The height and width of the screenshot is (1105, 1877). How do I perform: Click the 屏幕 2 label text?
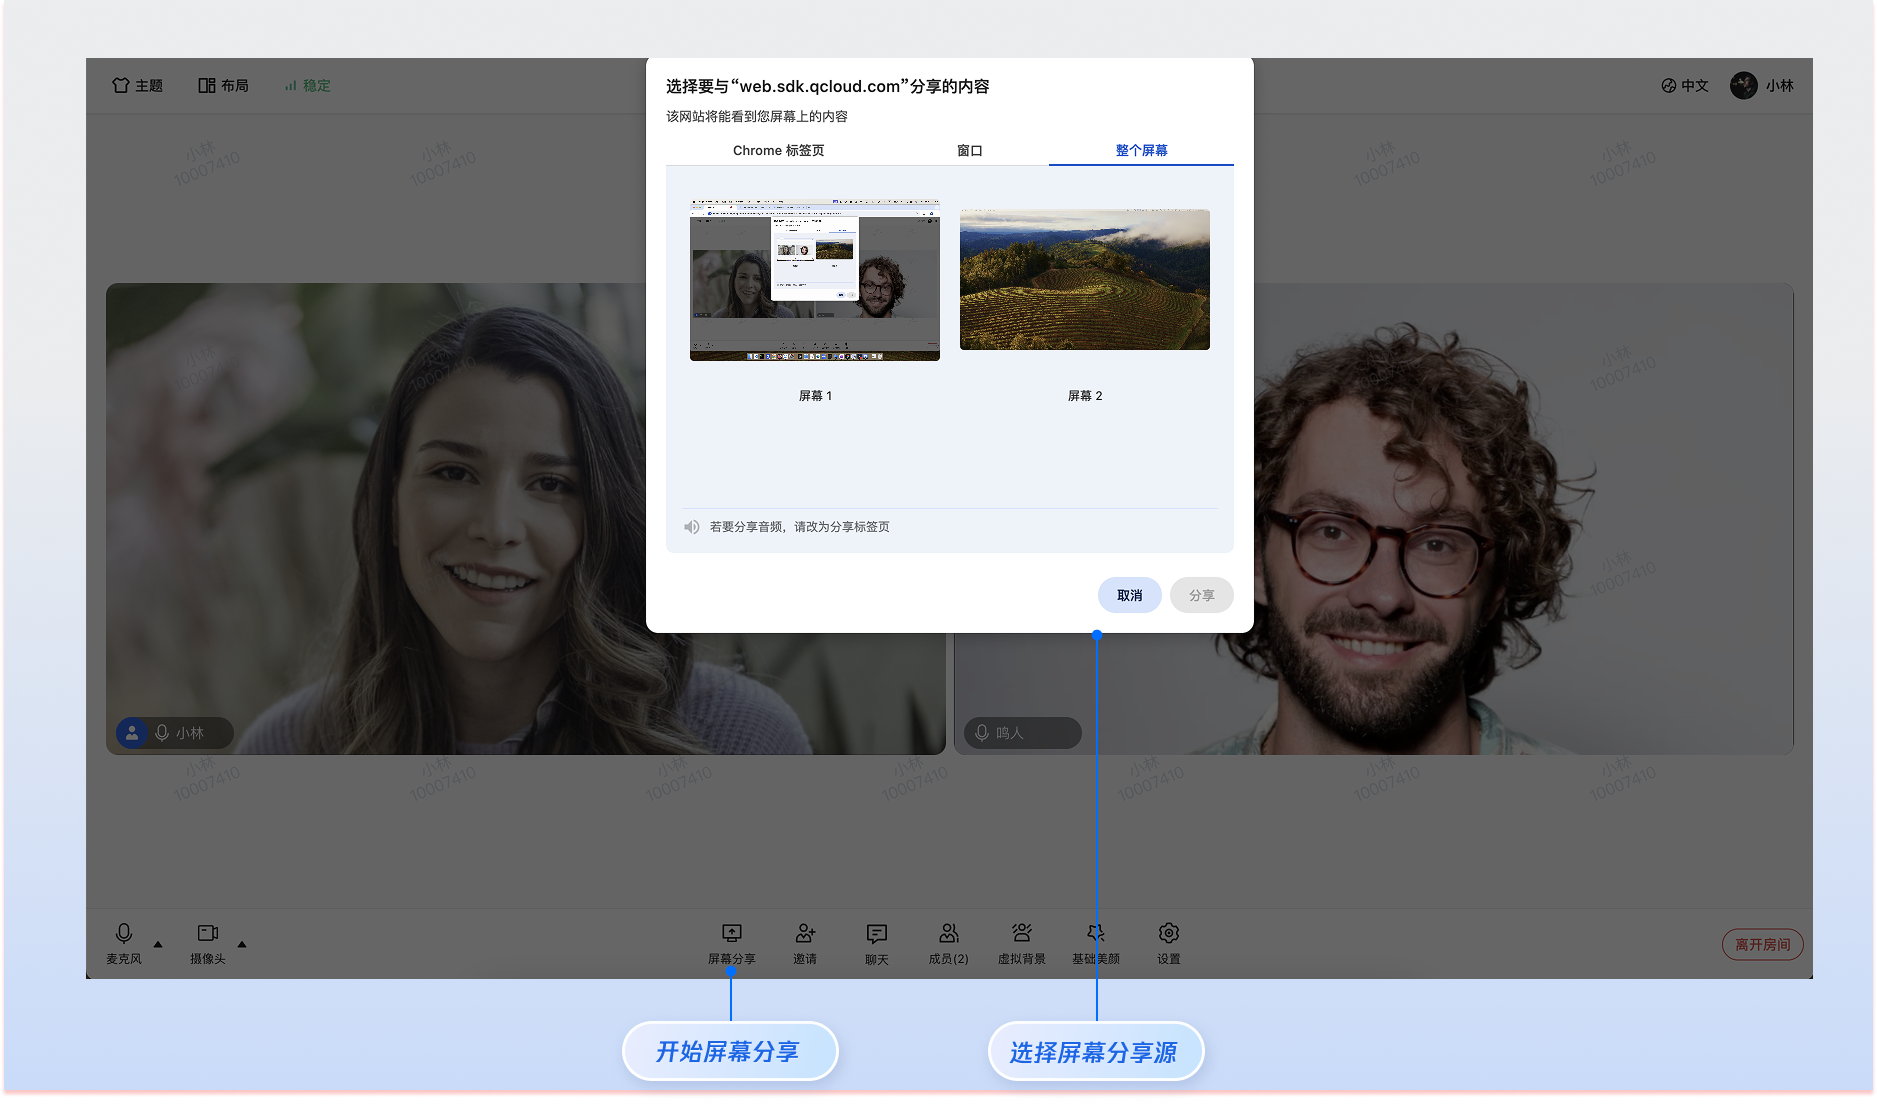coord(1085,396)
